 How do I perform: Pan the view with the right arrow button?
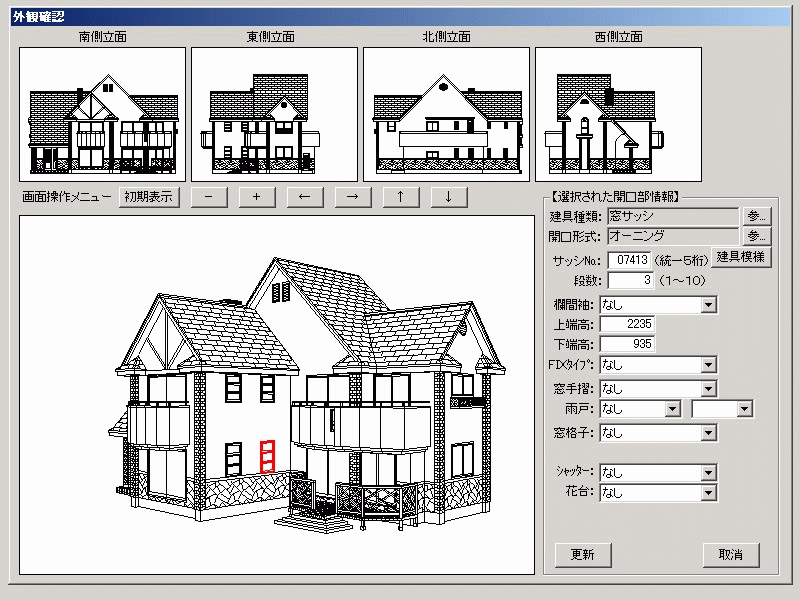click(352, 196)
